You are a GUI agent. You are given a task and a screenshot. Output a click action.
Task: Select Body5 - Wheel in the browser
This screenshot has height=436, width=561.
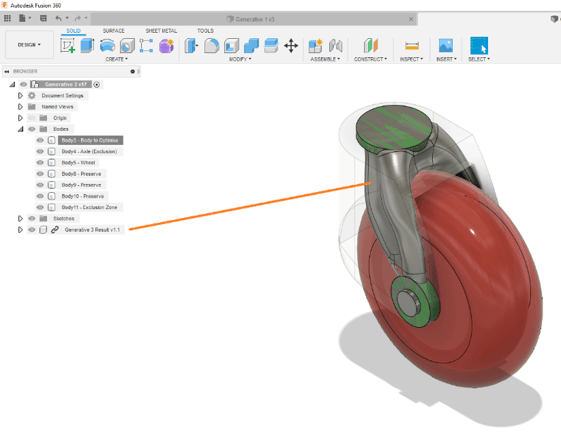(78, 162)
